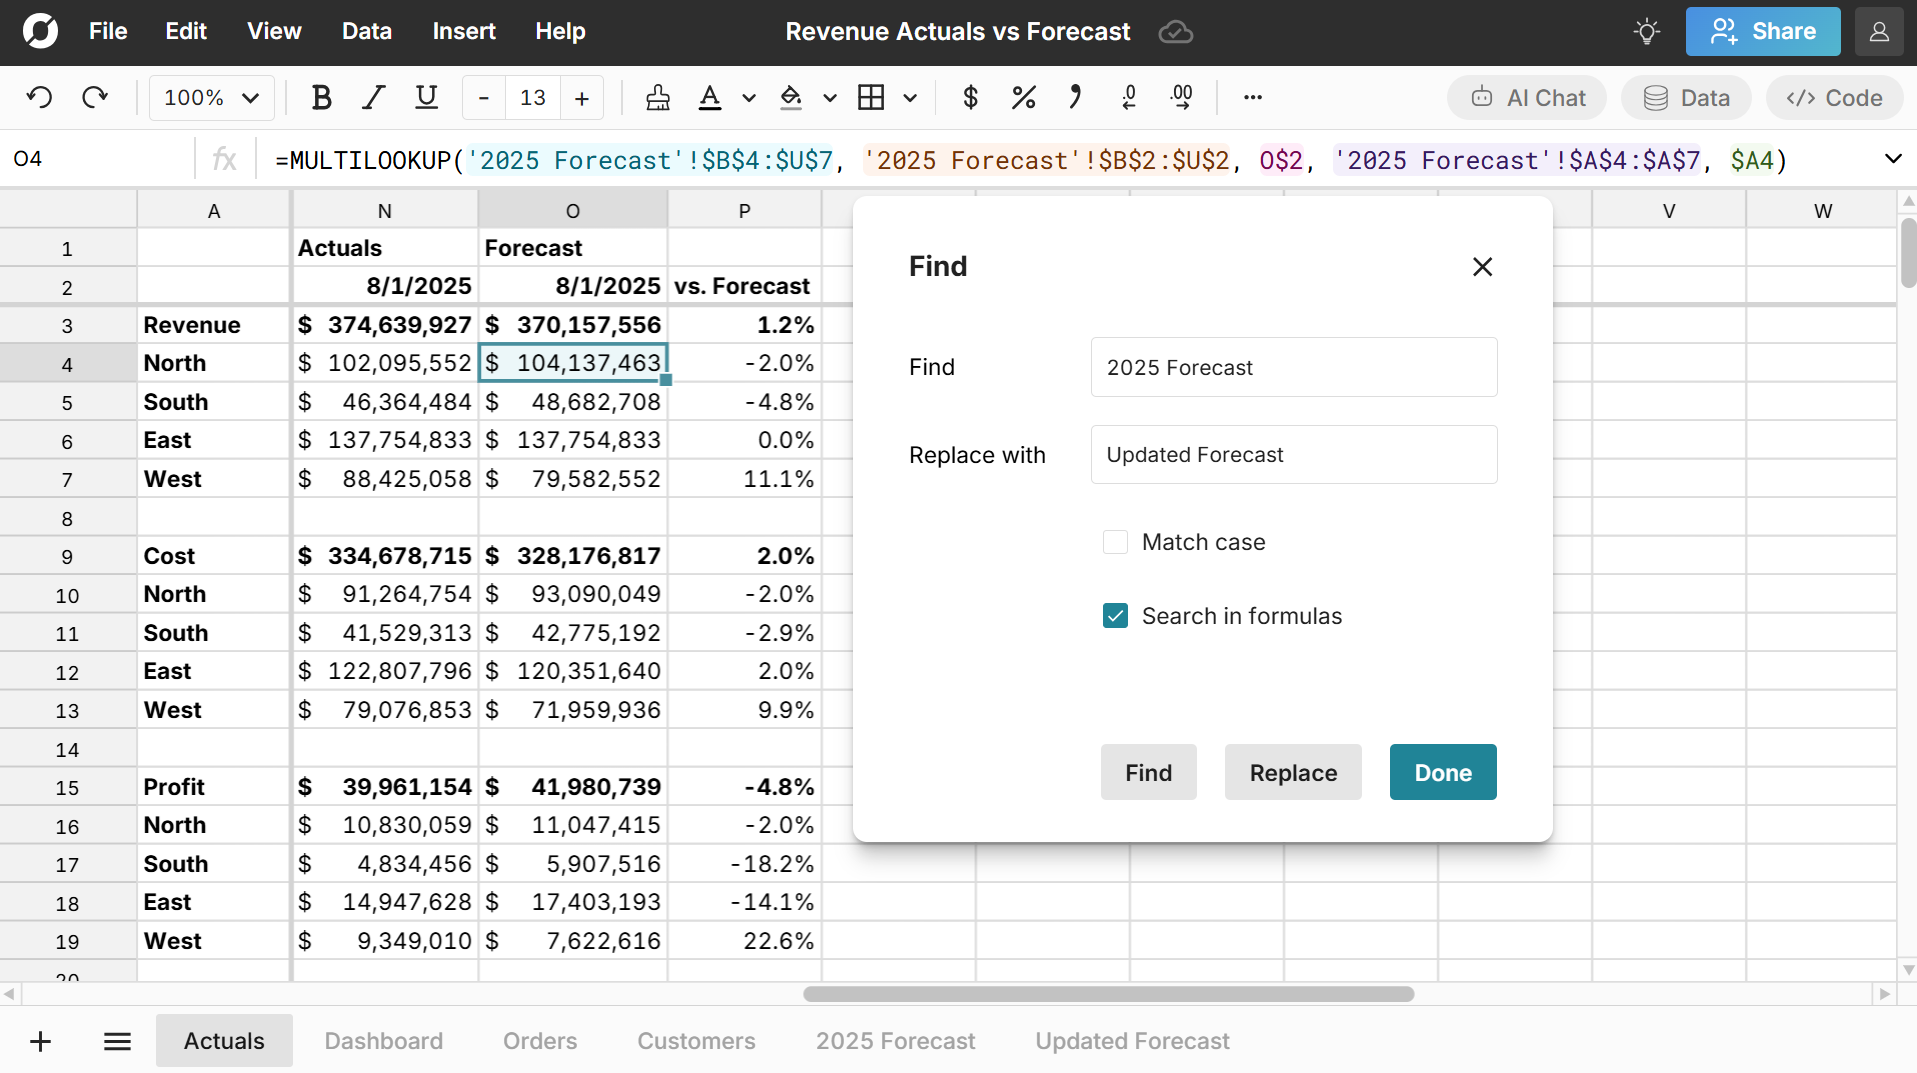This screenshot has width=1917, height=1073.
Task: Apply percent format
Action: click(1023, 97)
